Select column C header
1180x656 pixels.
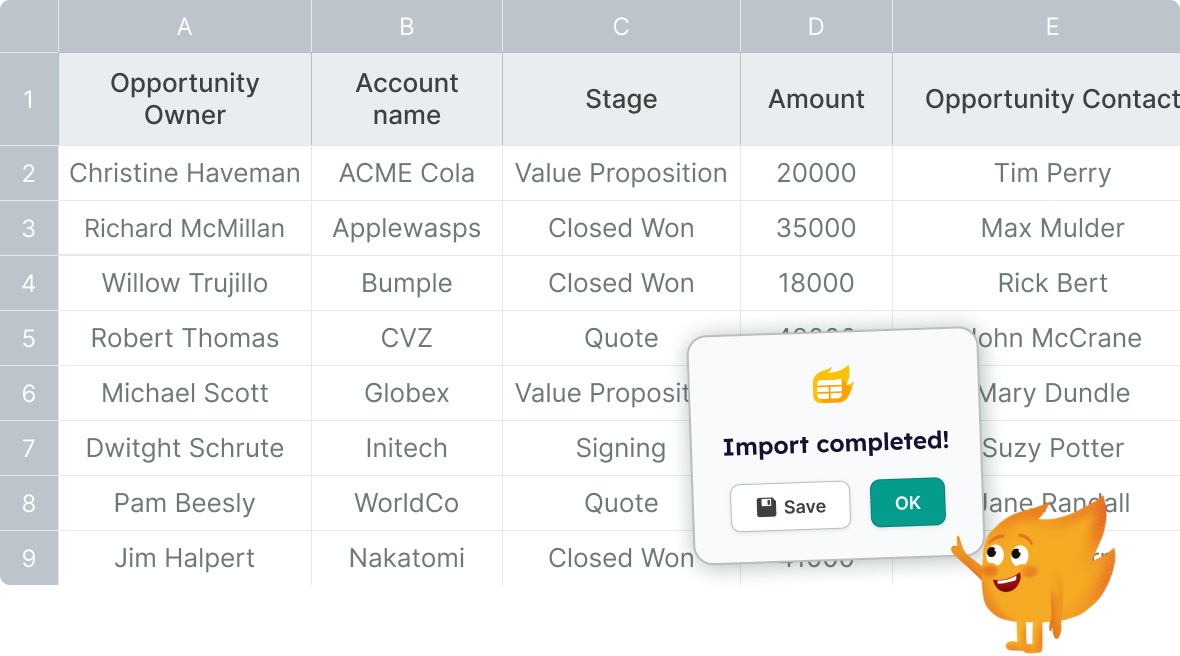pos(621,27)
